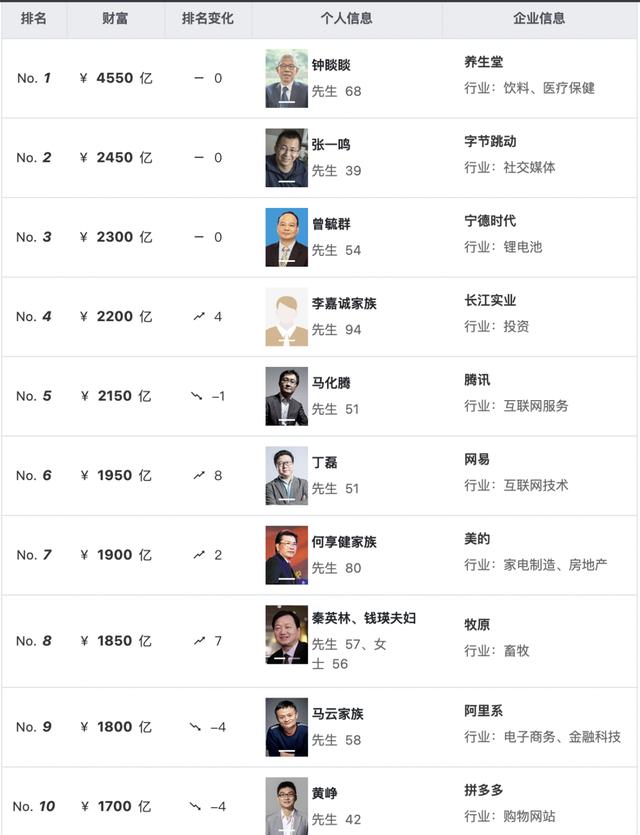Click the upward trend arrow in 何享健家族 row

(x=199, y=554)
